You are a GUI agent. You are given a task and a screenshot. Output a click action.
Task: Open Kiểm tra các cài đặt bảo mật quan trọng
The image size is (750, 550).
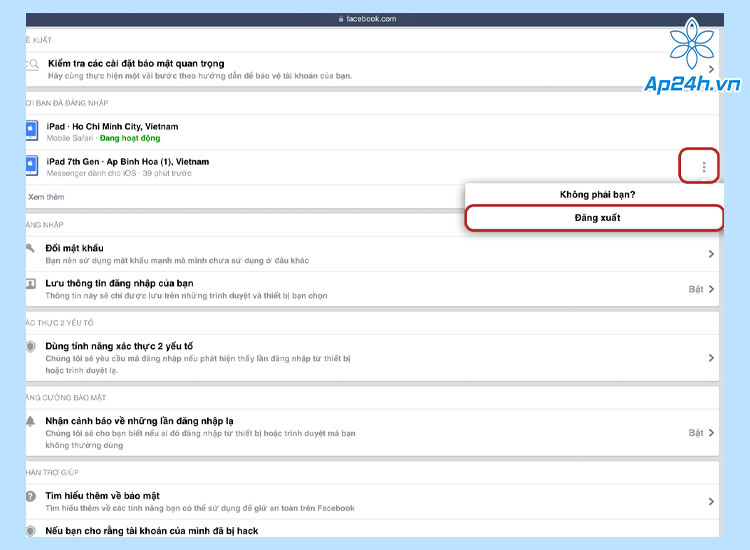pos(372,69)
